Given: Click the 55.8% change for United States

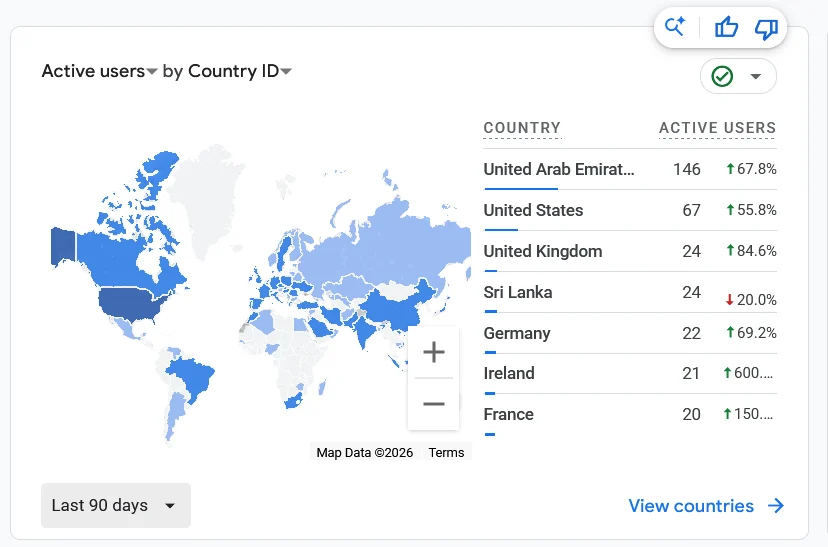Looking at the screenshot, I should coord(756,210).
